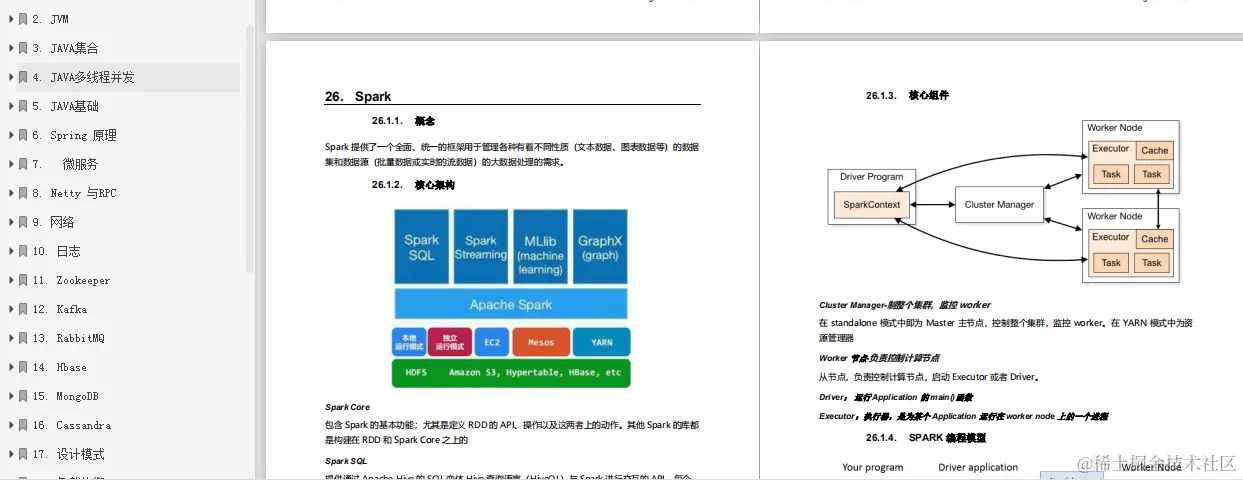The width and height of the screenshot is (1243, 480).
Task: Click the "26.1.2. 核心架构" subsection heading
Action: tap(413, 185)
